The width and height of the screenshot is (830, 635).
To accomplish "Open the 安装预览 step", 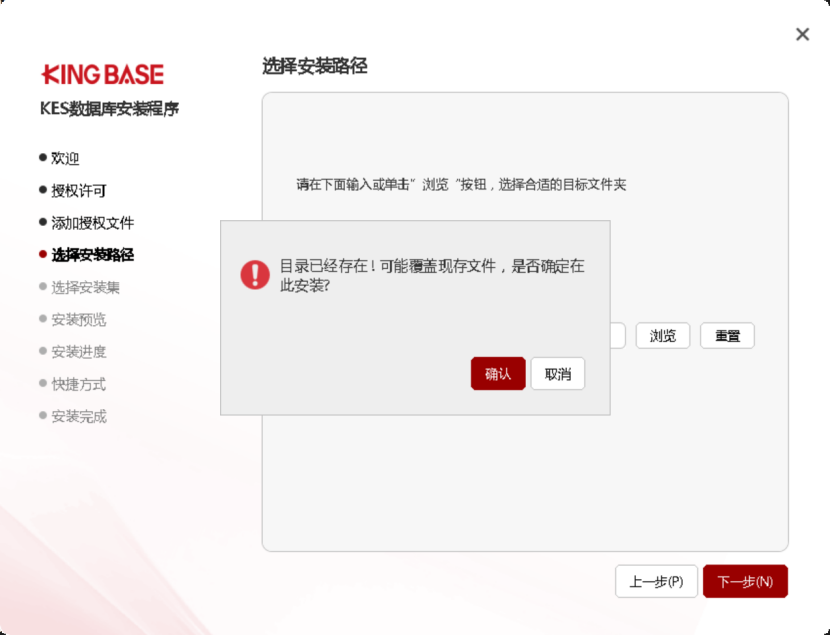I will click(x=78, y=320).
